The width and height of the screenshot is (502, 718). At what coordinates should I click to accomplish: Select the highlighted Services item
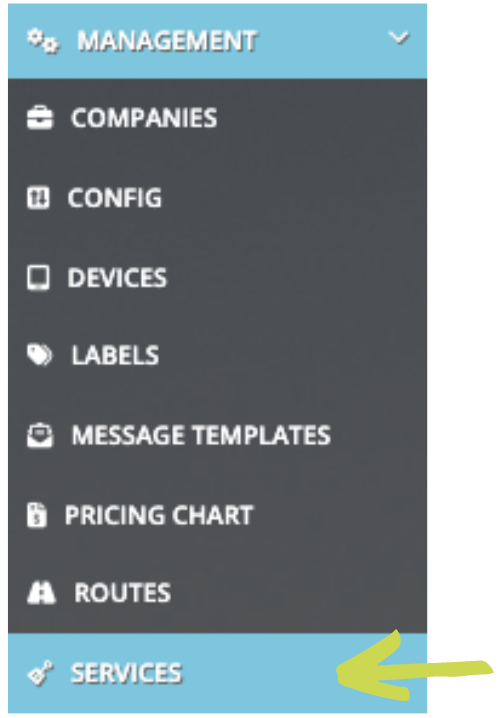(218, 673)
